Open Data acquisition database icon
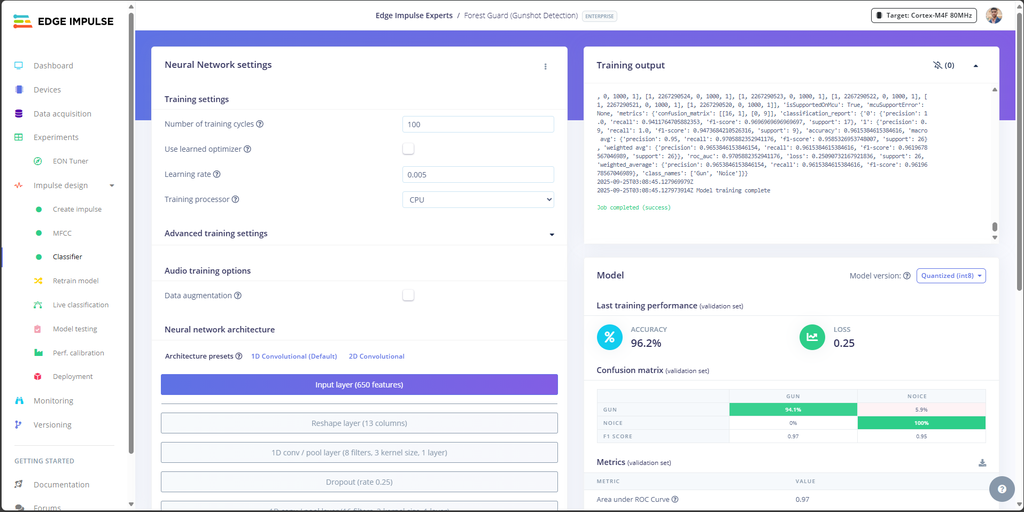Screen dimensions: 1024x512 point(18,114)
